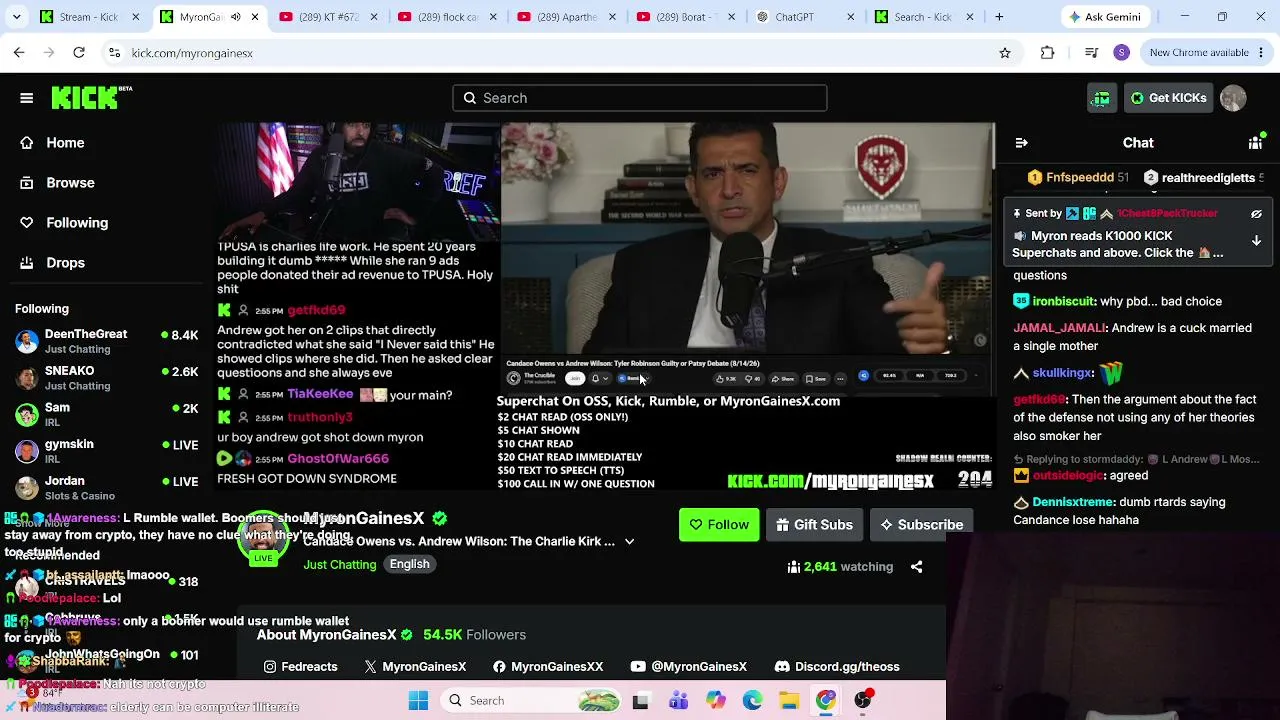Screen dimensions: 1280x720
Task: View site information icon in address bar
Action: [114, 53]
